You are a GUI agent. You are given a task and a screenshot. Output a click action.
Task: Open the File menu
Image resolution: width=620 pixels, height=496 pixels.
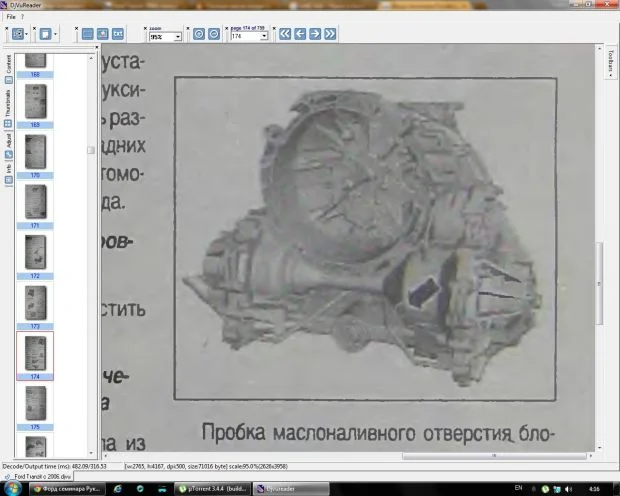pos(10,17)
